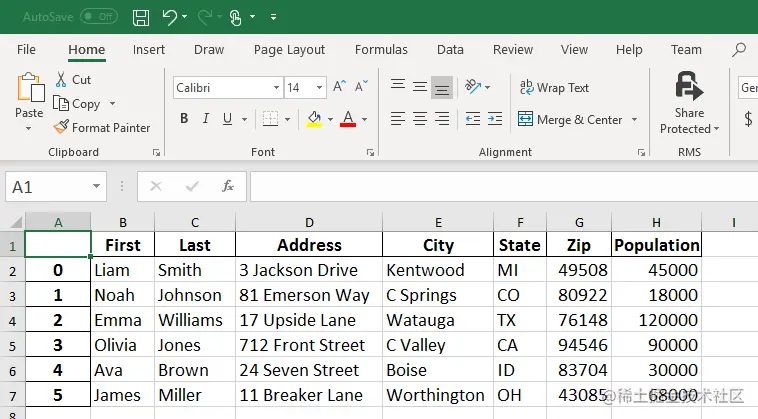
Task: Open the Help tab
Action: point(629,49)
